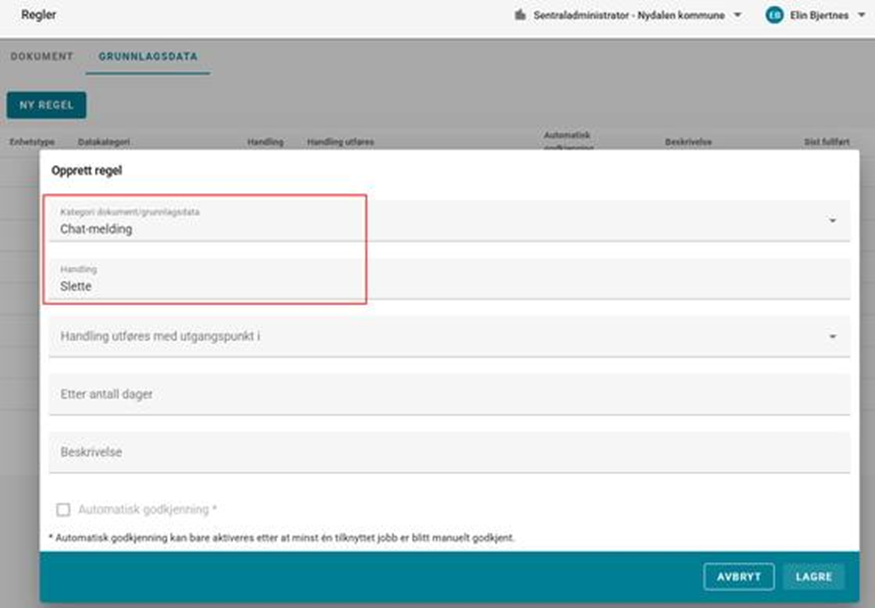Toggle the Automatisk godkjenning checkbox
The image size is (875, 608).
click(63, 510)
